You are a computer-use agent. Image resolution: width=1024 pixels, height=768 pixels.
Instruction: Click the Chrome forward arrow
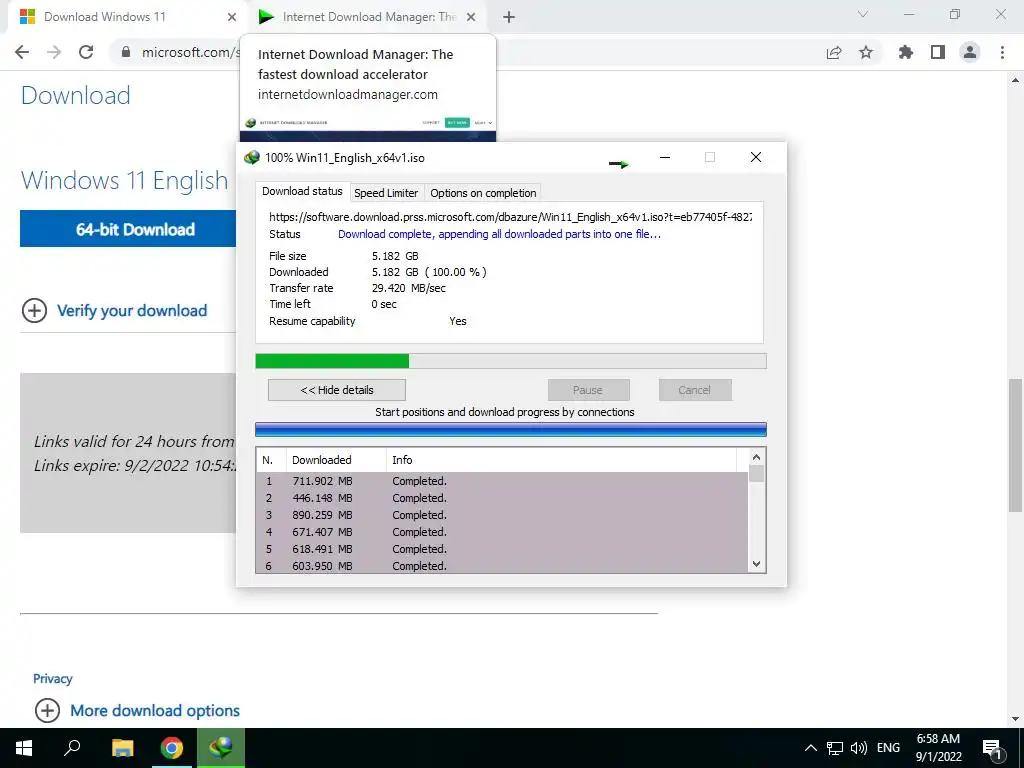(54, 52)
